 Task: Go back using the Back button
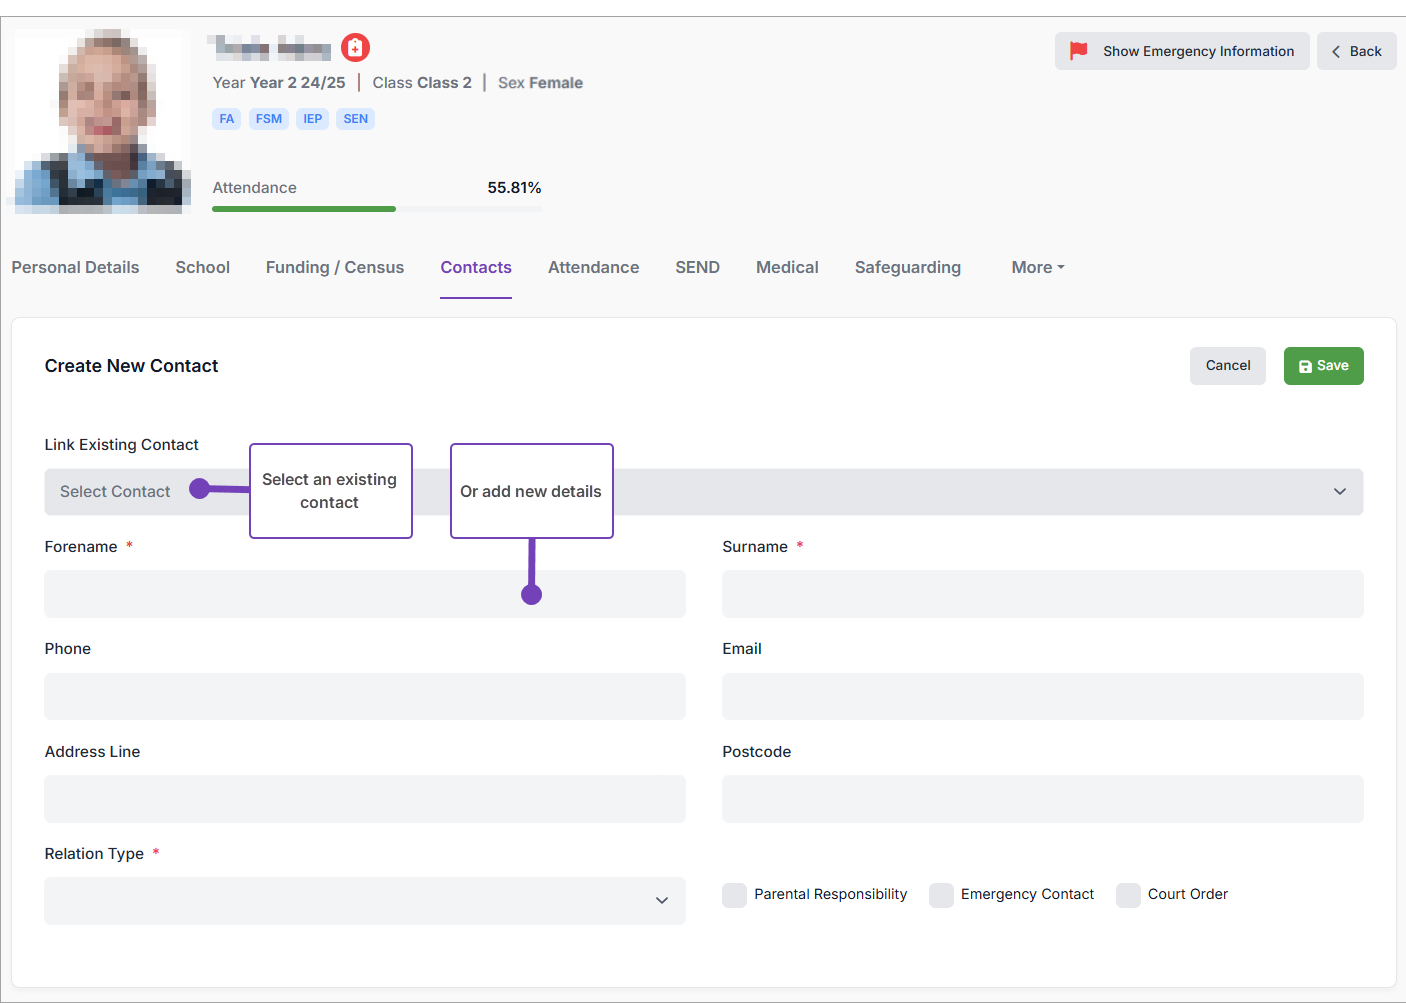(1356, 52)
